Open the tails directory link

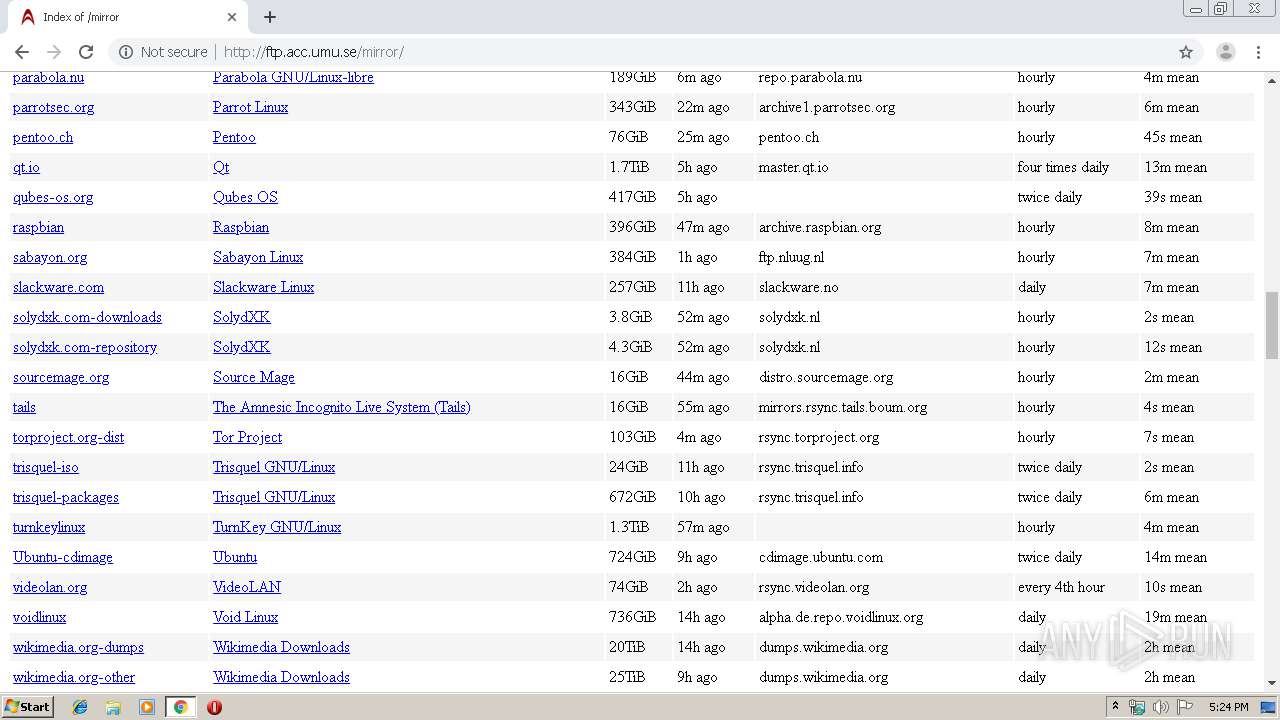(x=24, y=407)
